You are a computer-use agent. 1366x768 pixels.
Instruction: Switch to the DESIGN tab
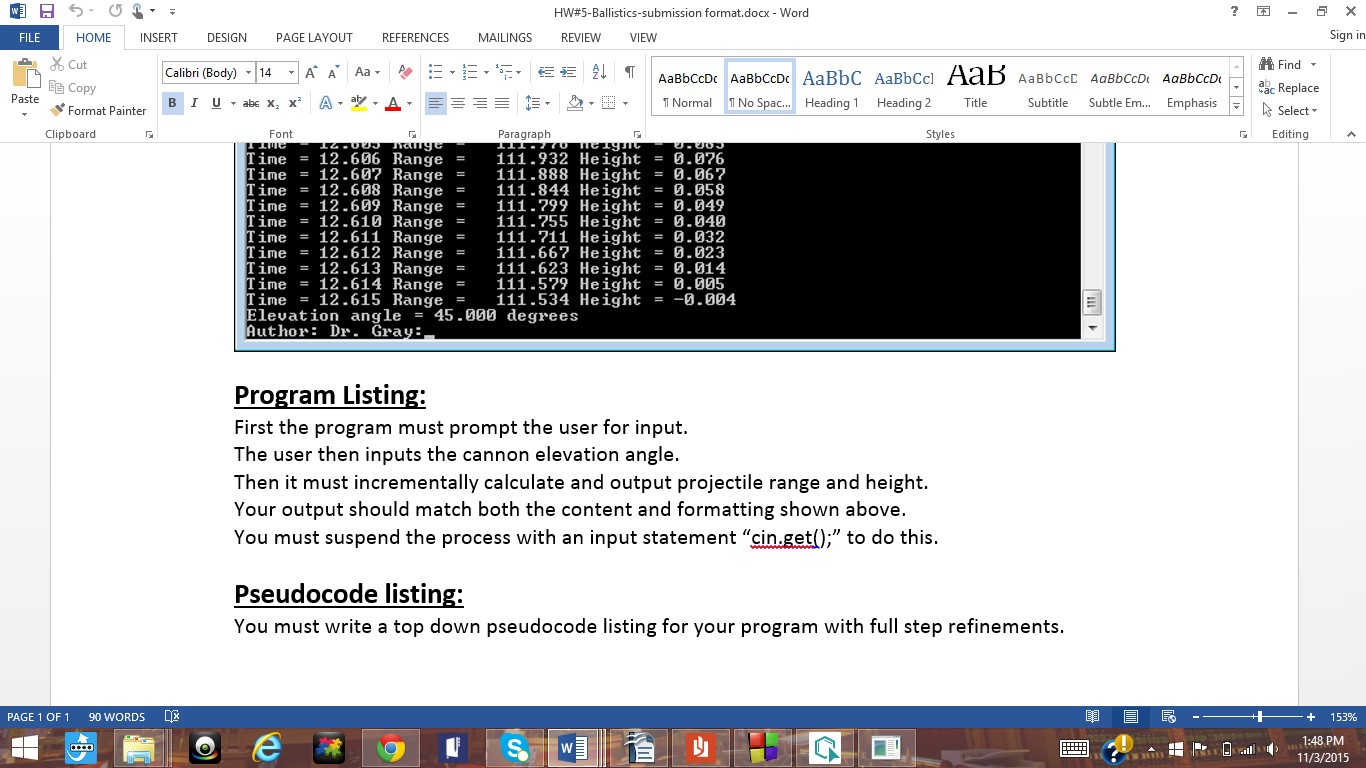(x=227, y=38)
